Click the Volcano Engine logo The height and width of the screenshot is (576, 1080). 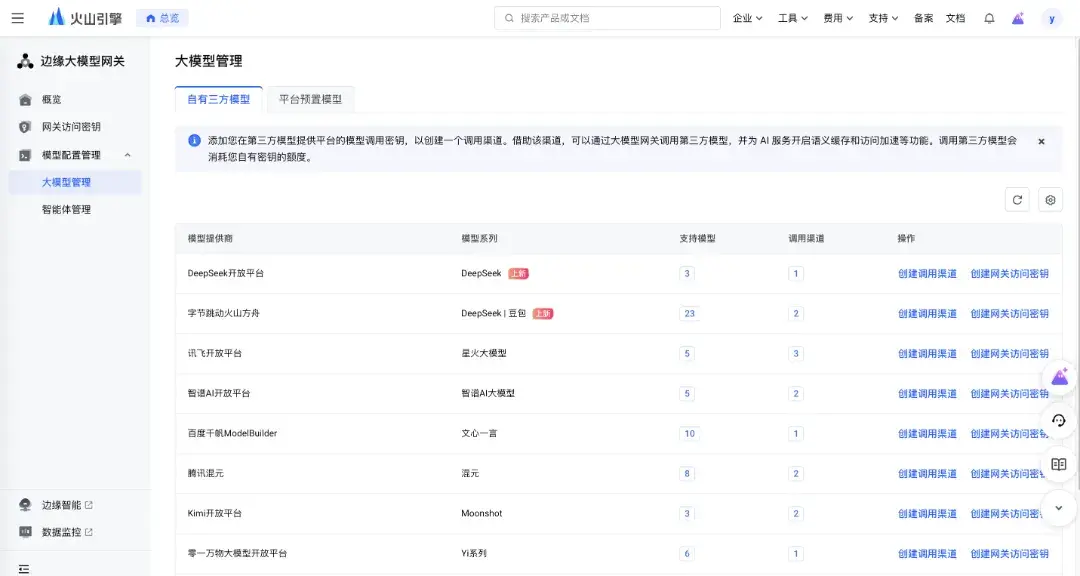click(85, 18)
